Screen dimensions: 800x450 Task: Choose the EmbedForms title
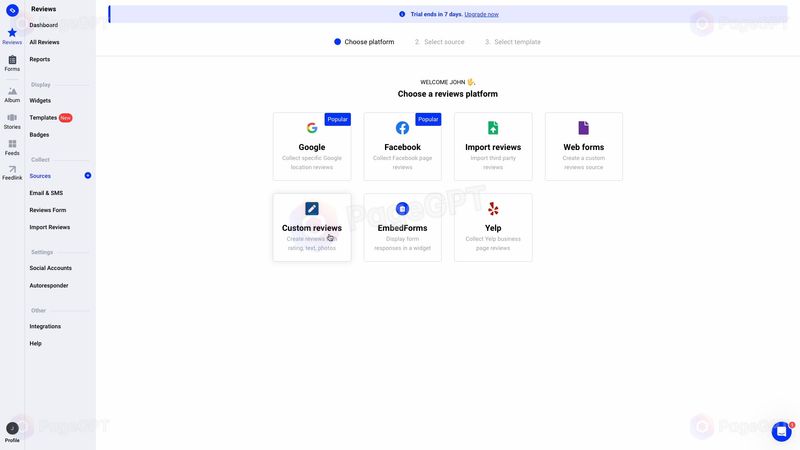click(x=402, y=228)
